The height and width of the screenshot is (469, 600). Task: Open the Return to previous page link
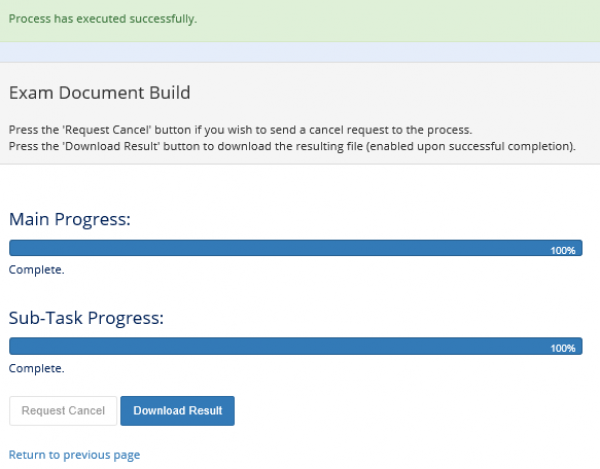click(74, 455)
